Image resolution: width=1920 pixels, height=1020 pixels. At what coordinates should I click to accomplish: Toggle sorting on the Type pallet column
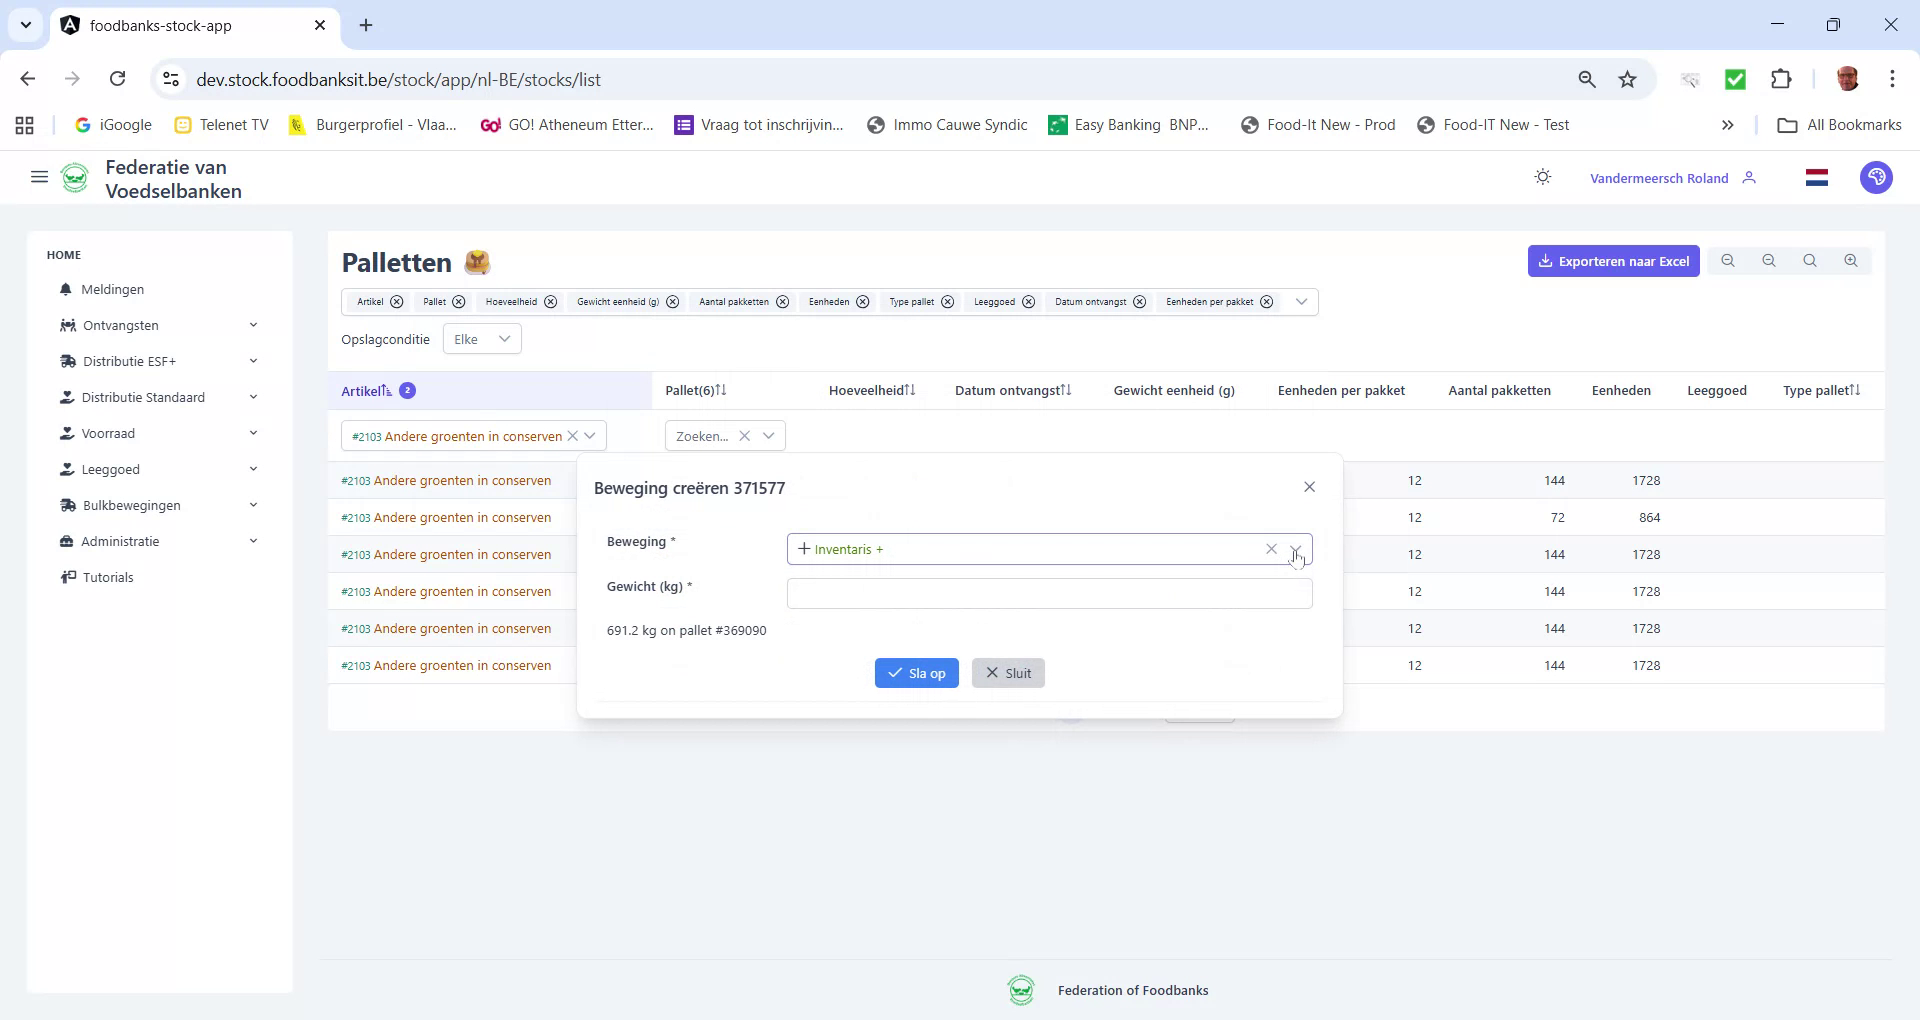coord(1855,390)
